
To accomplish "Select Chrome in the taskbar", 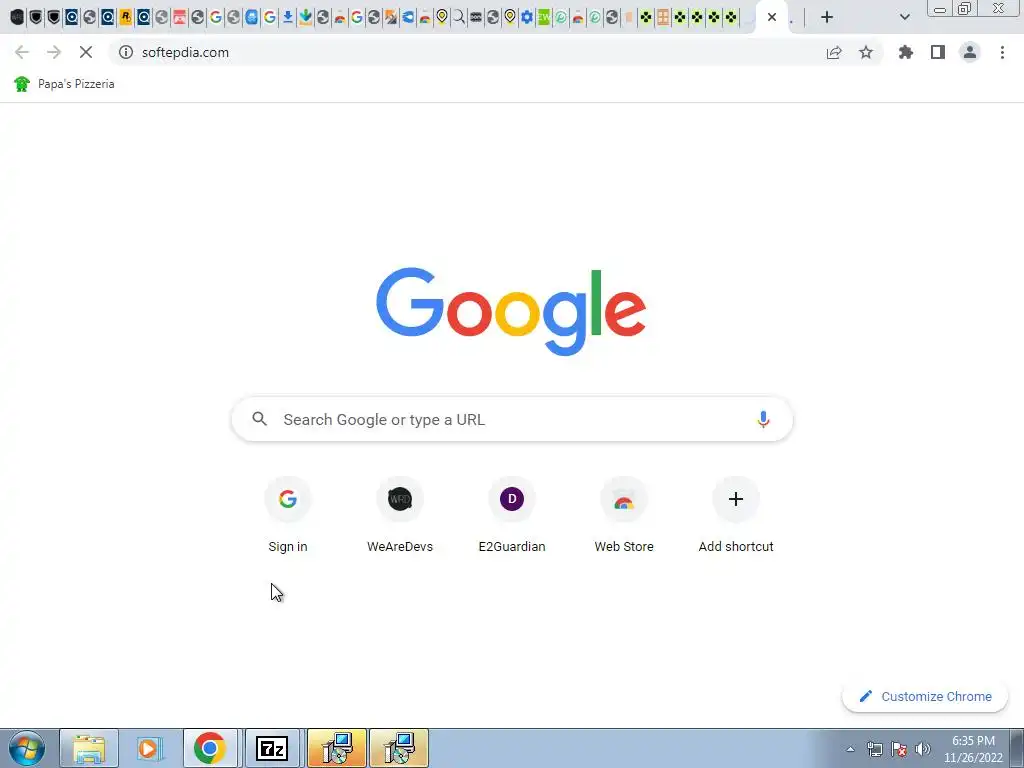I will click(210, 748).
